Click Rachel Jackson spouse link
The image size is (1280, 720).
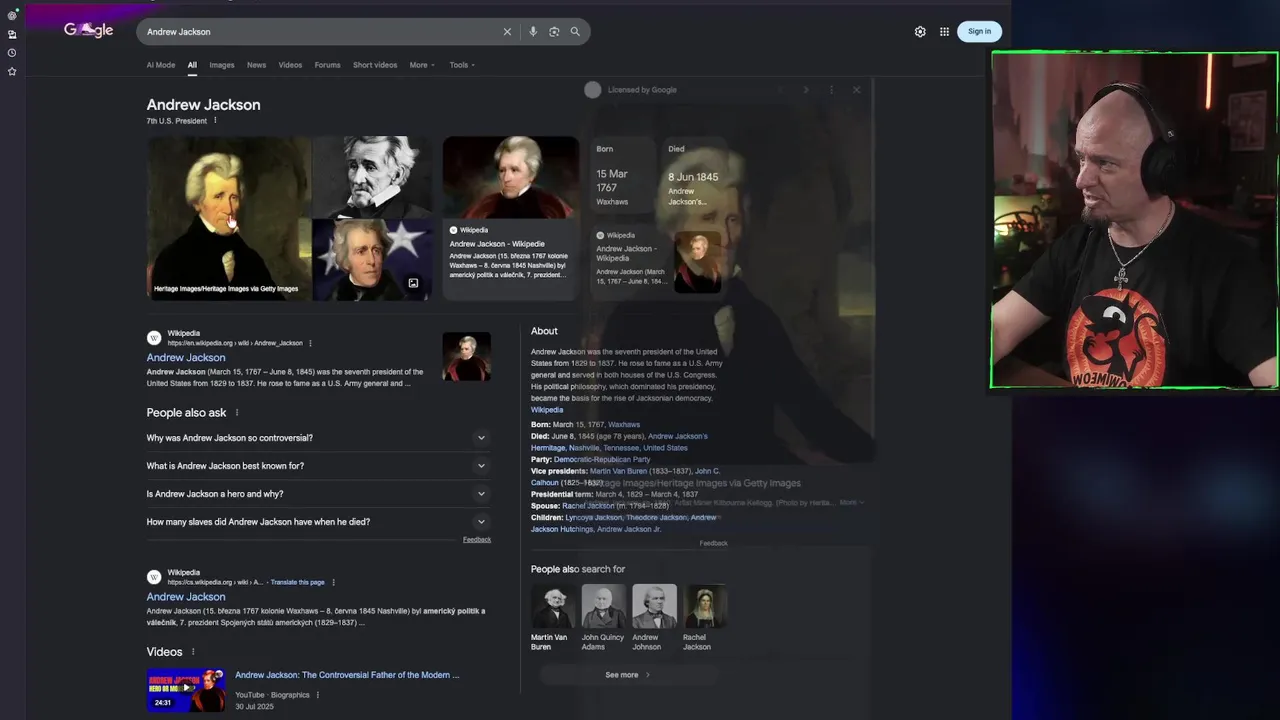pyautogui.click(x=588, y=506)
